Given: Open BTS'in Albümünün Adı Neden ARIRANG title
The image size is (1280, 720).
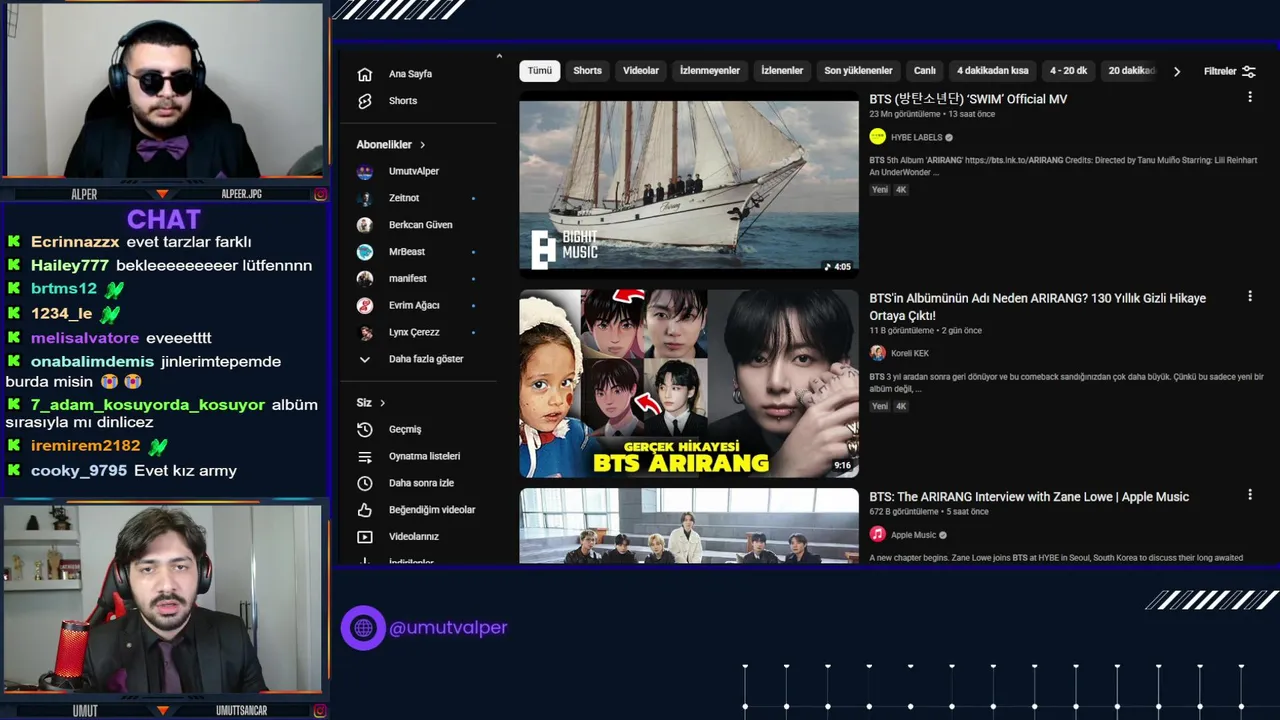Looking at the screenshot, I should tap(1037, 307).
